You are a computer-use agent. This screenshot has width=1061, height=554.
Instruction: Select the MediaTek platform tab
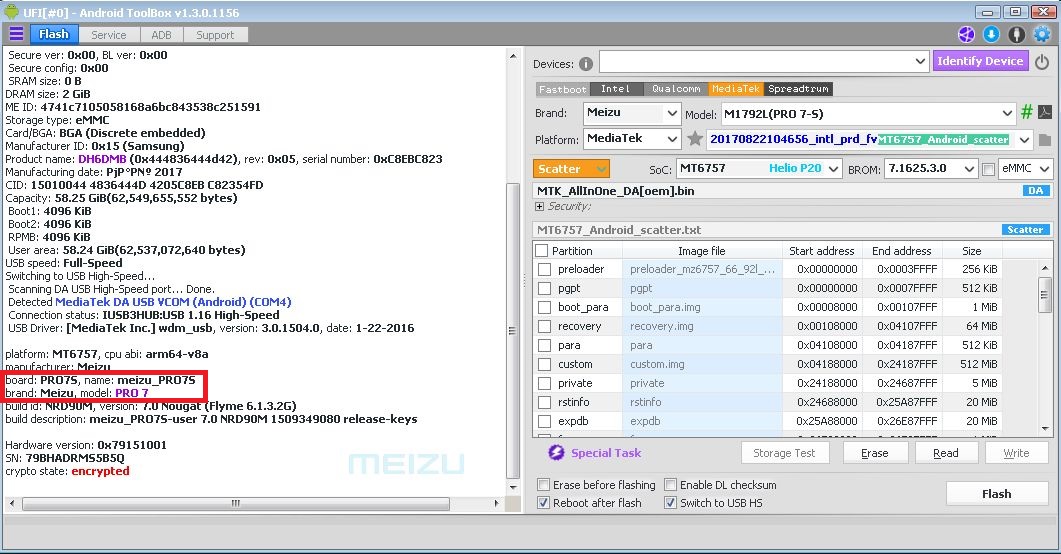(736, 89)
